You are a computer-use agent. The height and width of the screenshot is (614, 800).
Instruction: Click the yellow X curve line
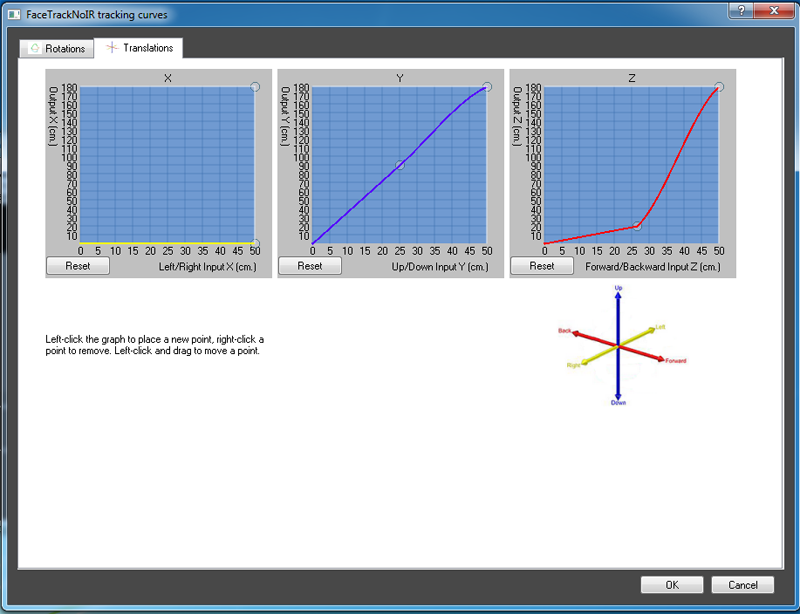pyautogui.click(x=167, y=243)
